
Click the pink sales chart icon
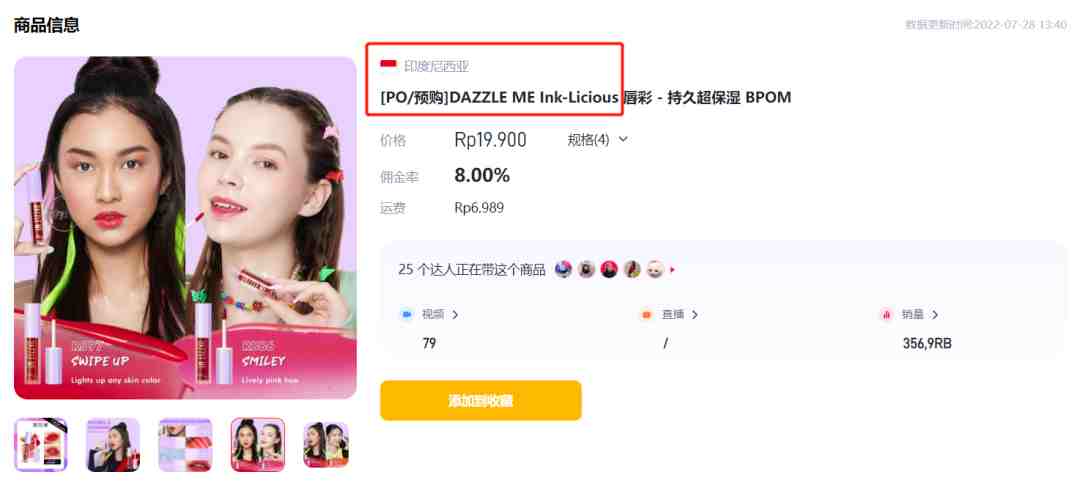(886, 315)
